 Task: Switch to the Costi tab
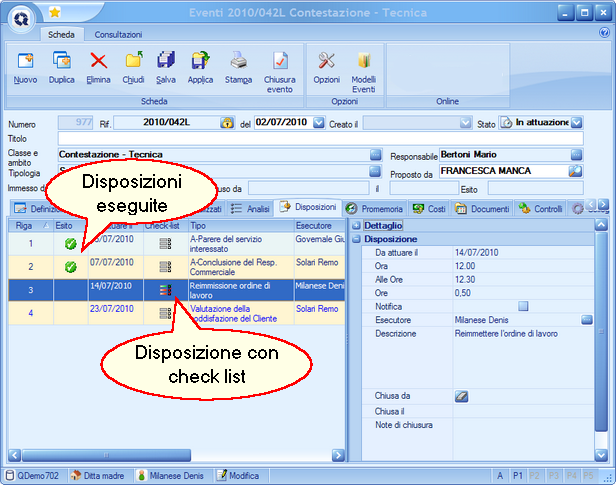430,208
